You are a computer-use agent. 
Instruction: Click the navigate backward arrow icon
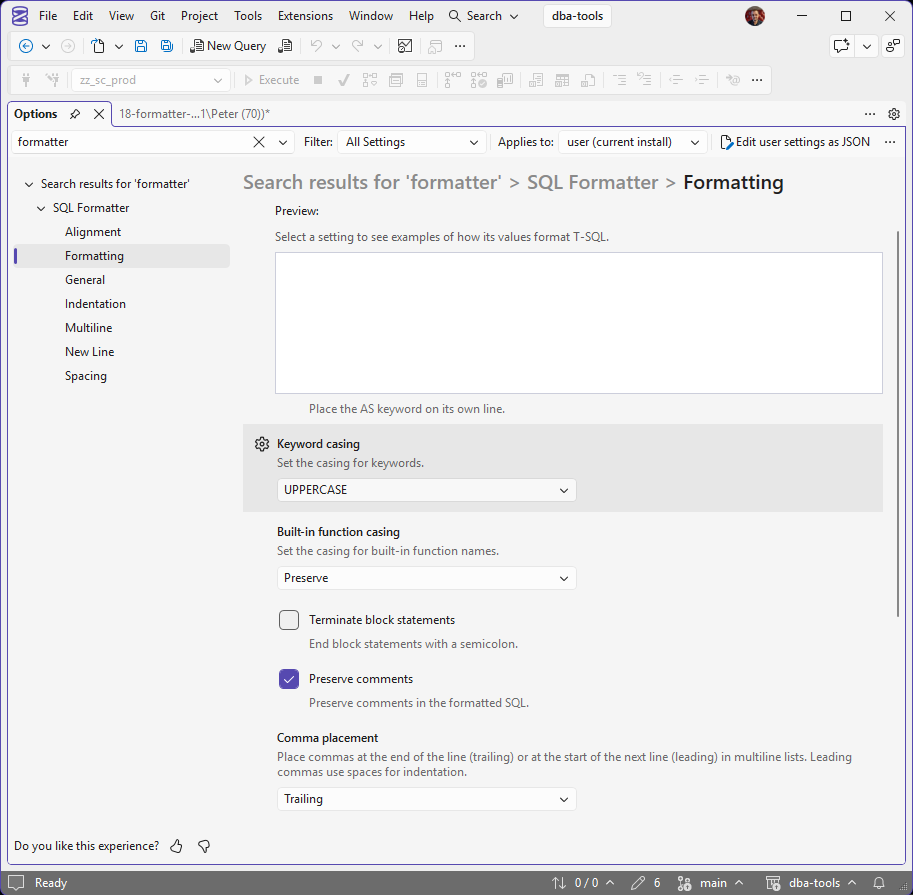click(26, 46)
